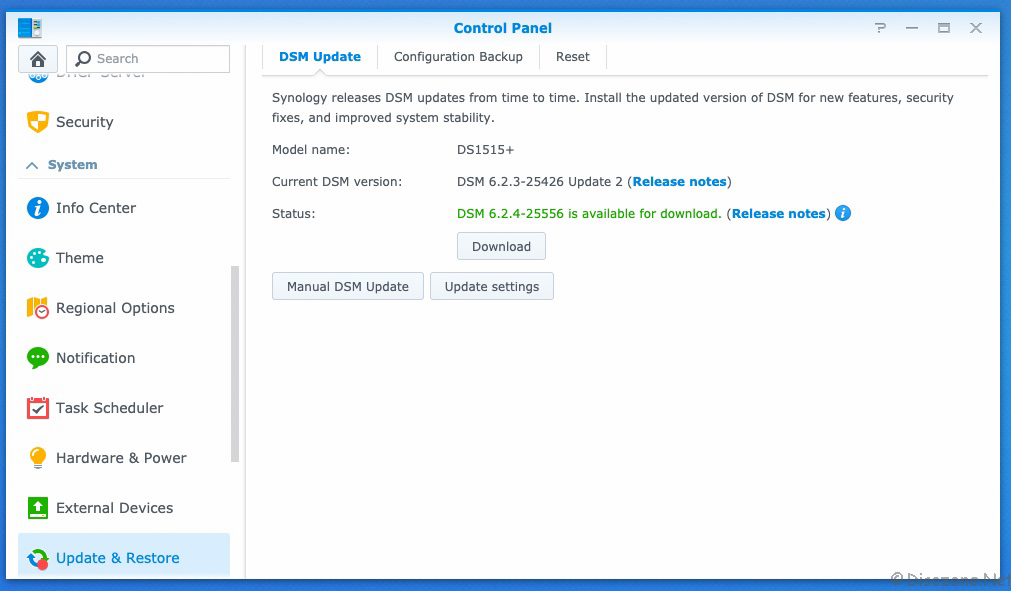This screenshot has height=591, width=1011.
Task: Collapse the System section
Action: pos(32,165)
